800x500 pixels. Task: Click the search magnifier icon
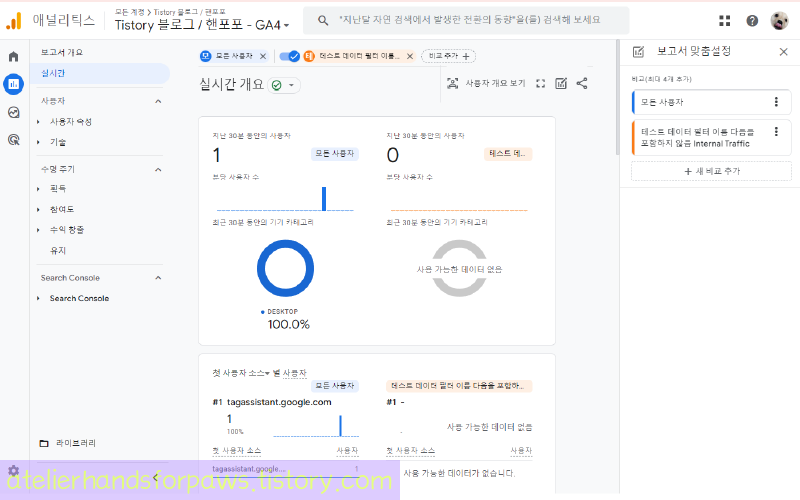[x=323, y=20]
